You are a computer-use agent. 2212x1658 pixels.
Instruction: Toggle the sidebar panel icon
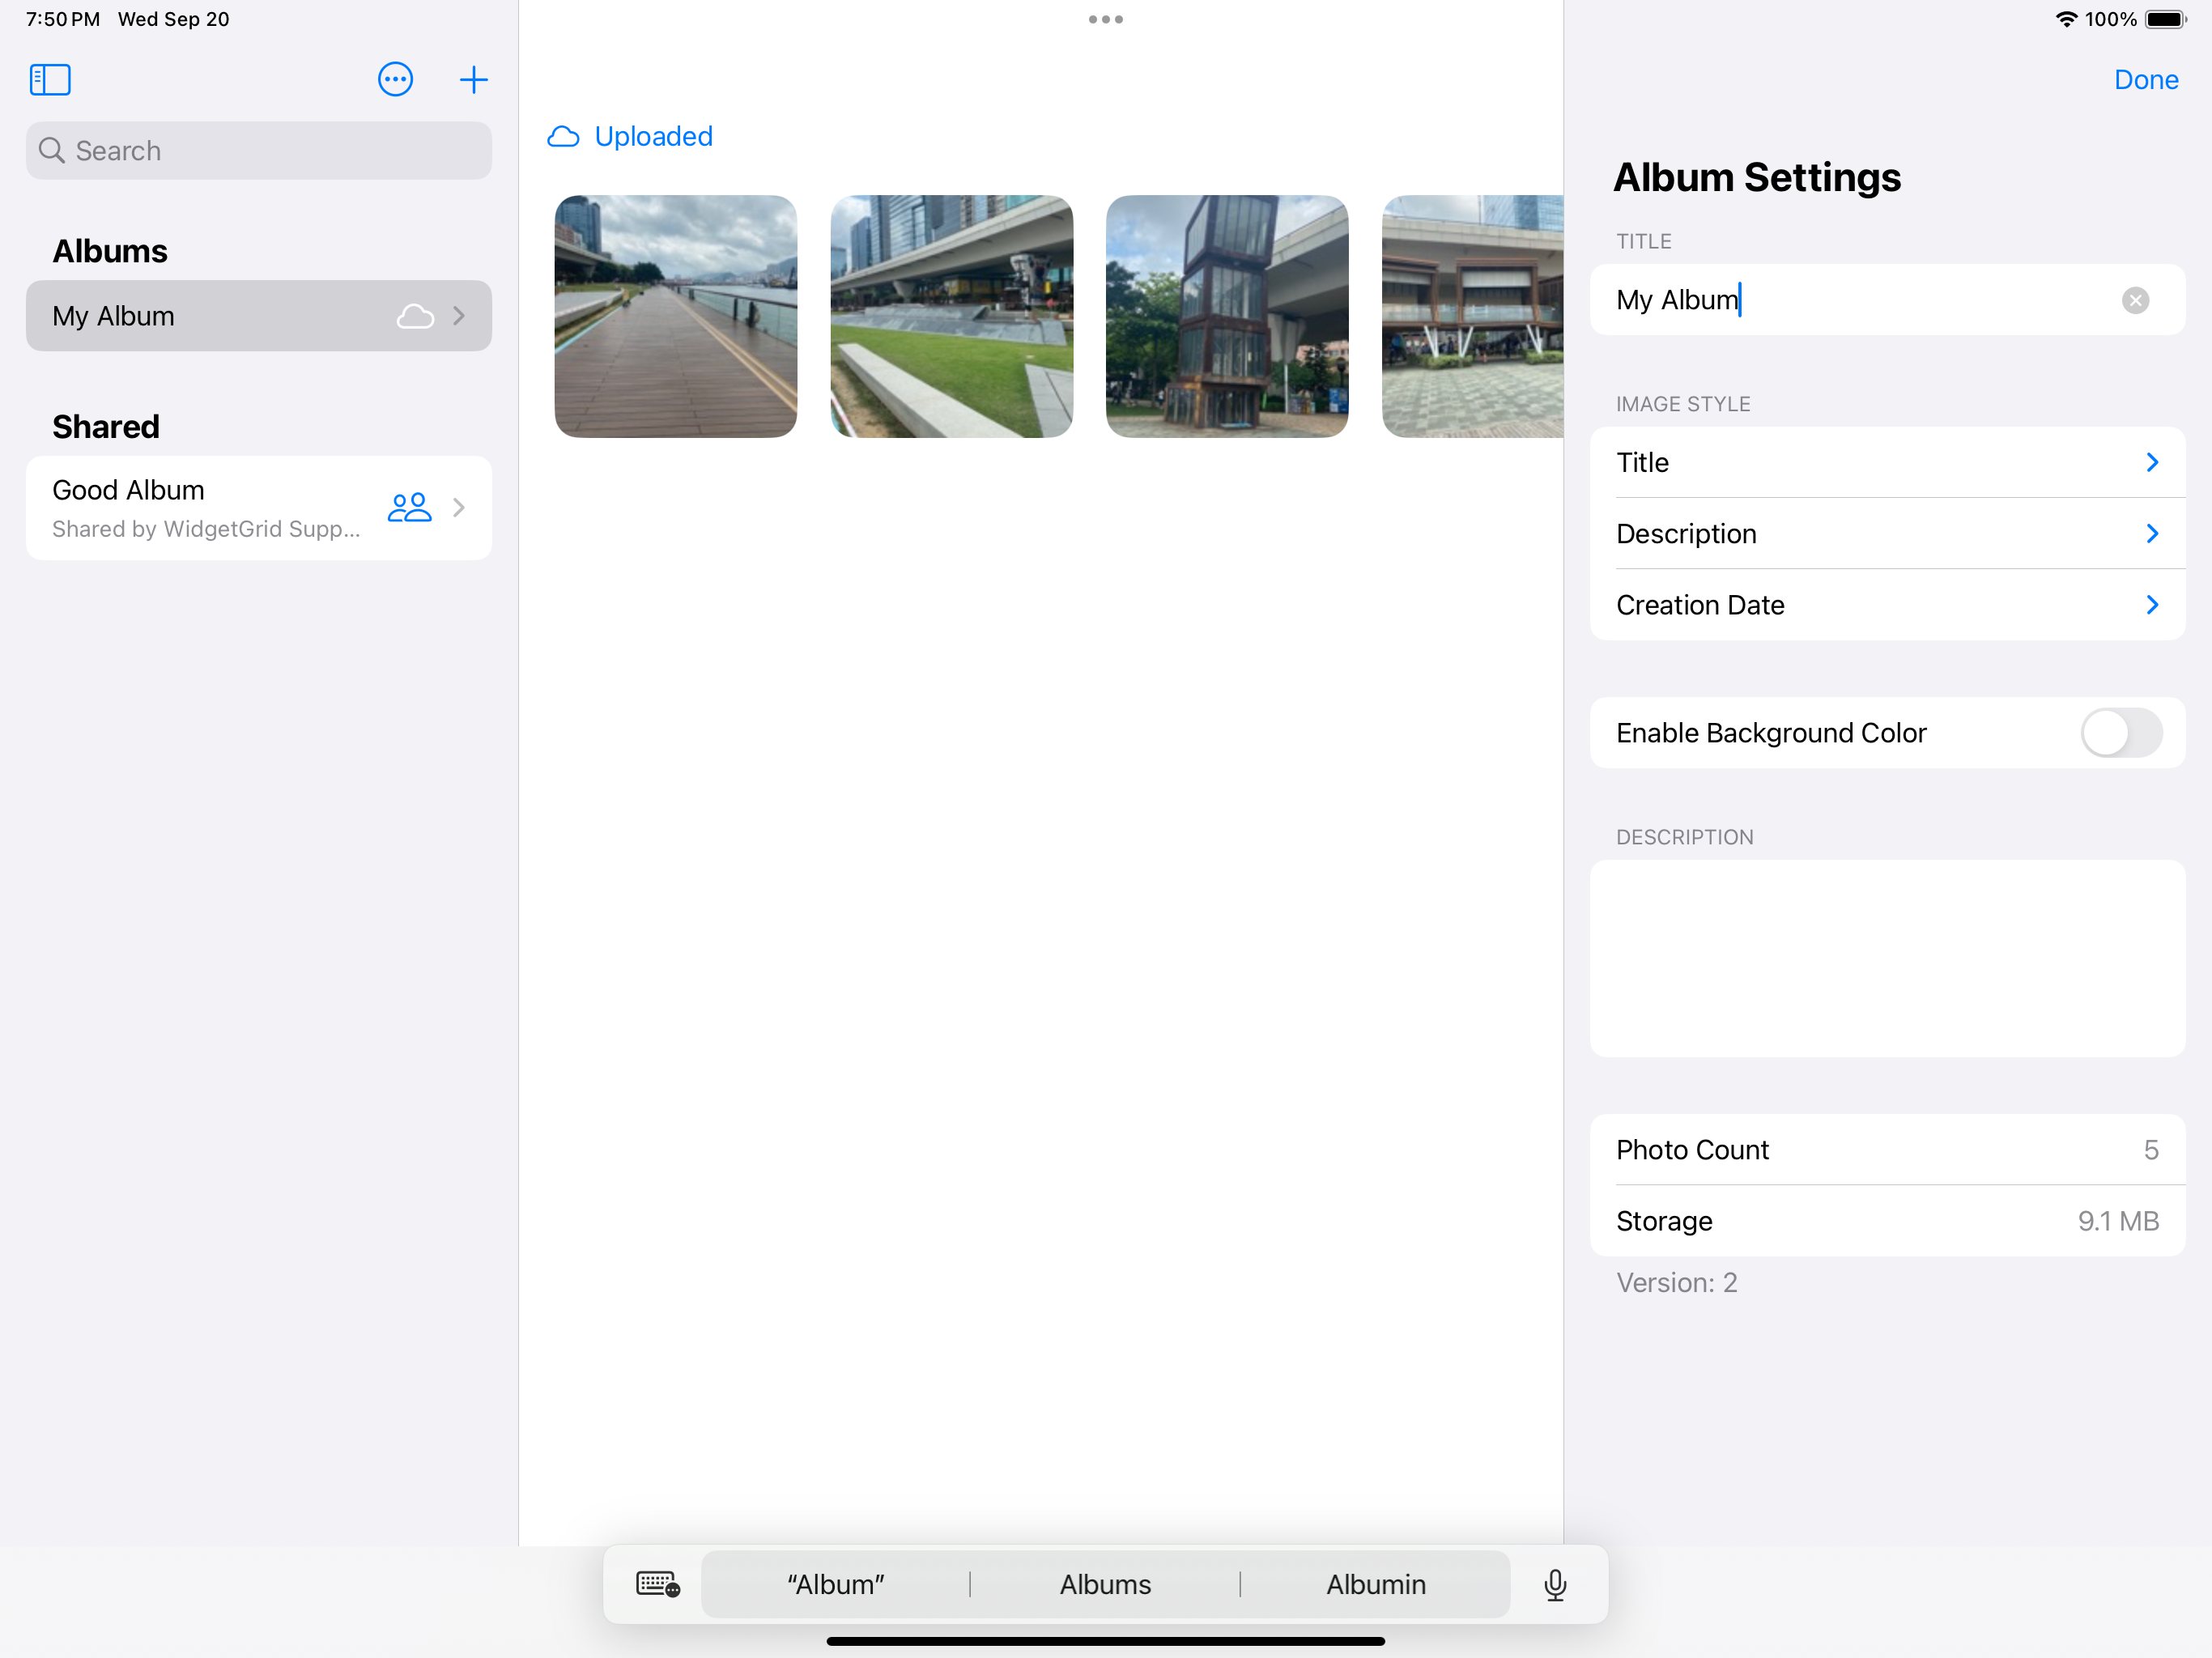[x=50, y=80]
